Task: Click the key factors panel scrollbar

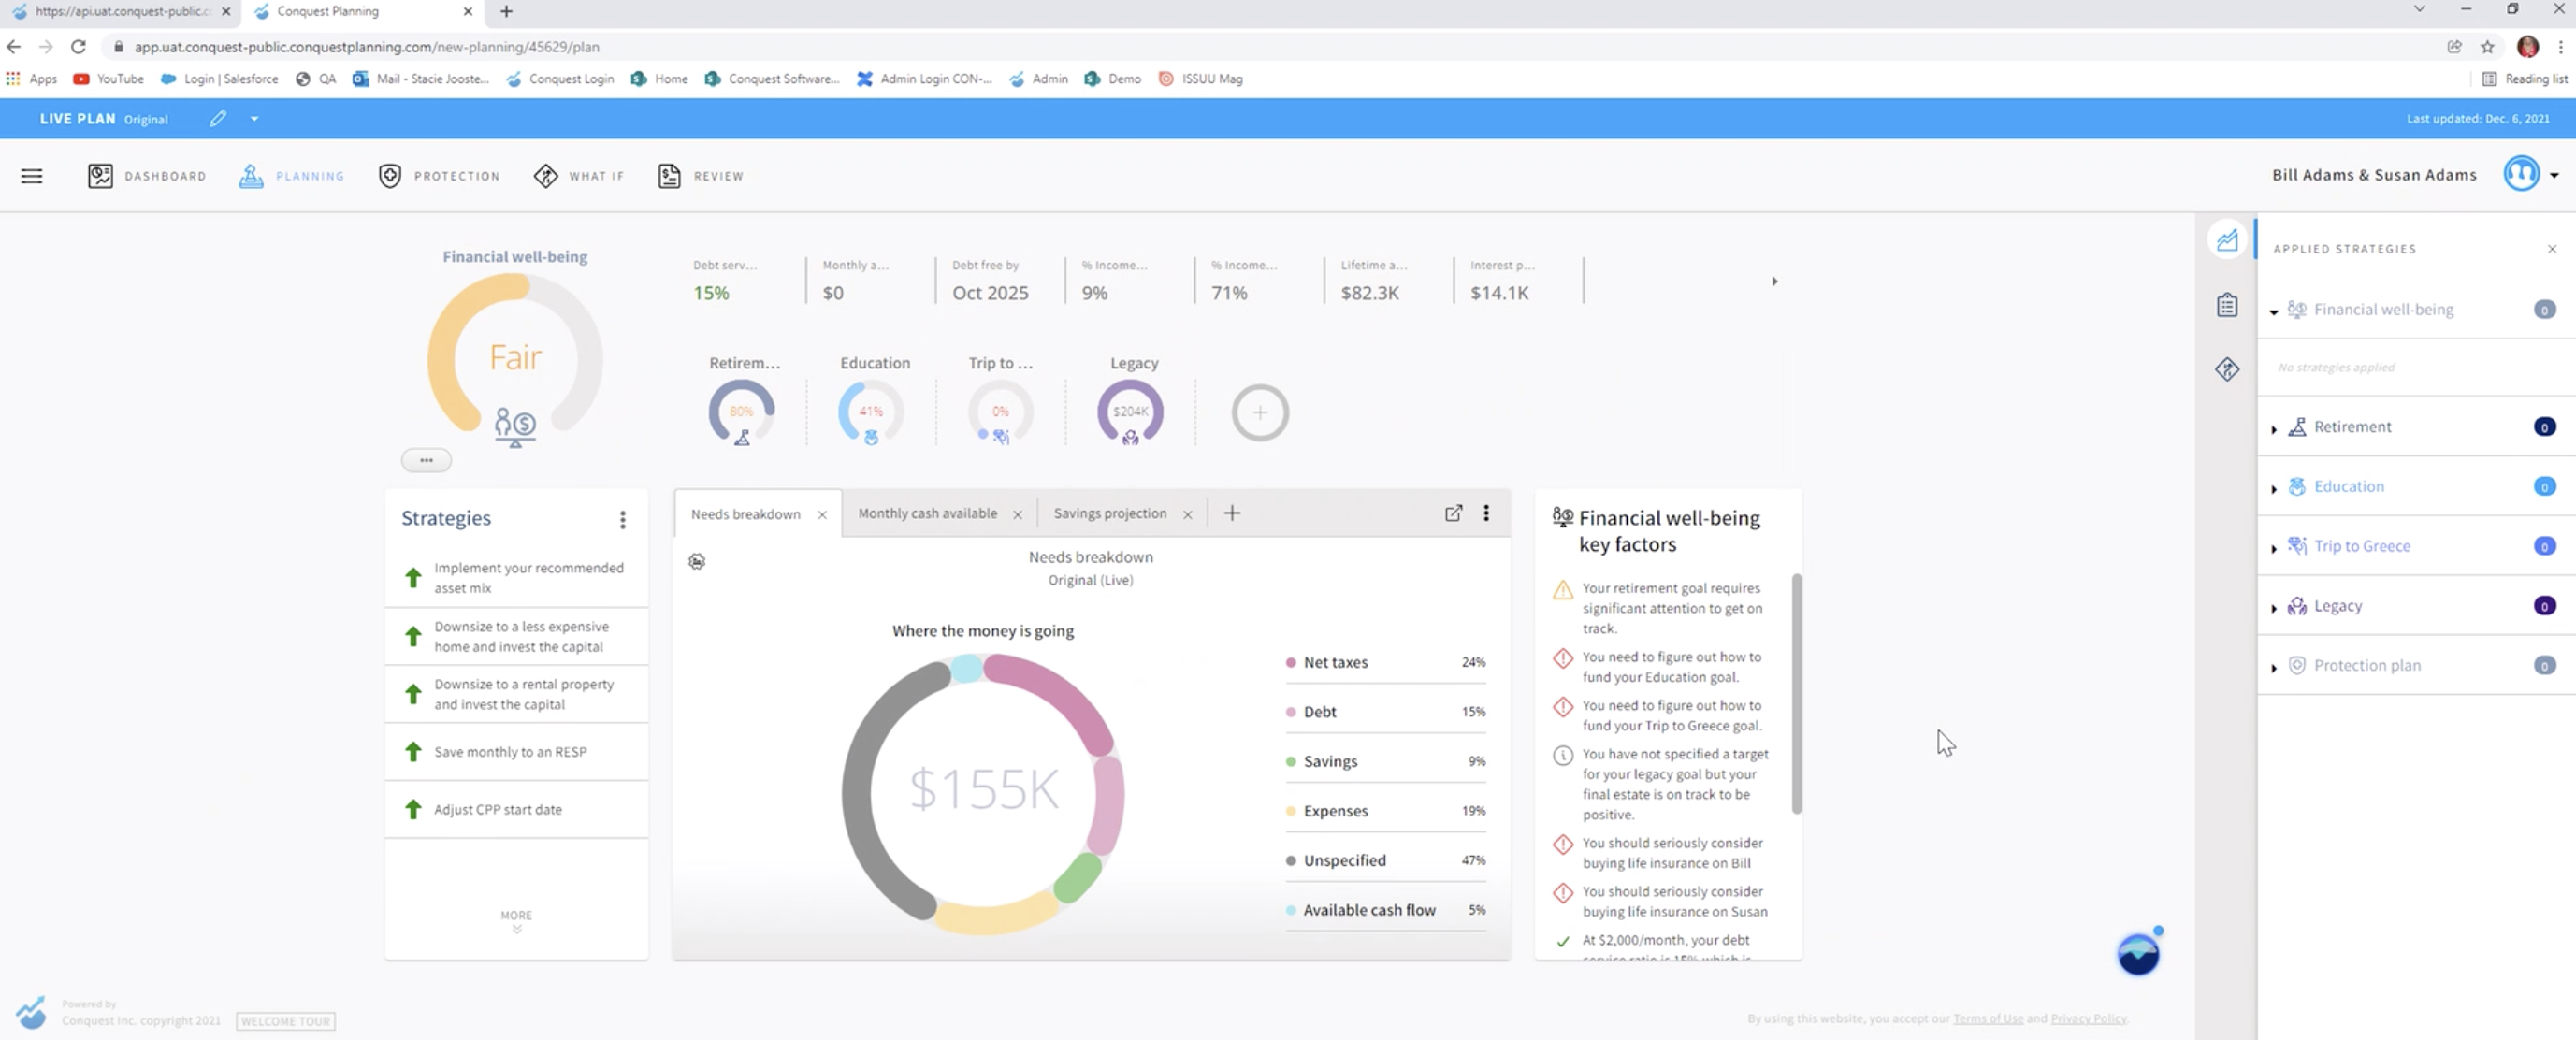Action: click(x=1796, y=693)
